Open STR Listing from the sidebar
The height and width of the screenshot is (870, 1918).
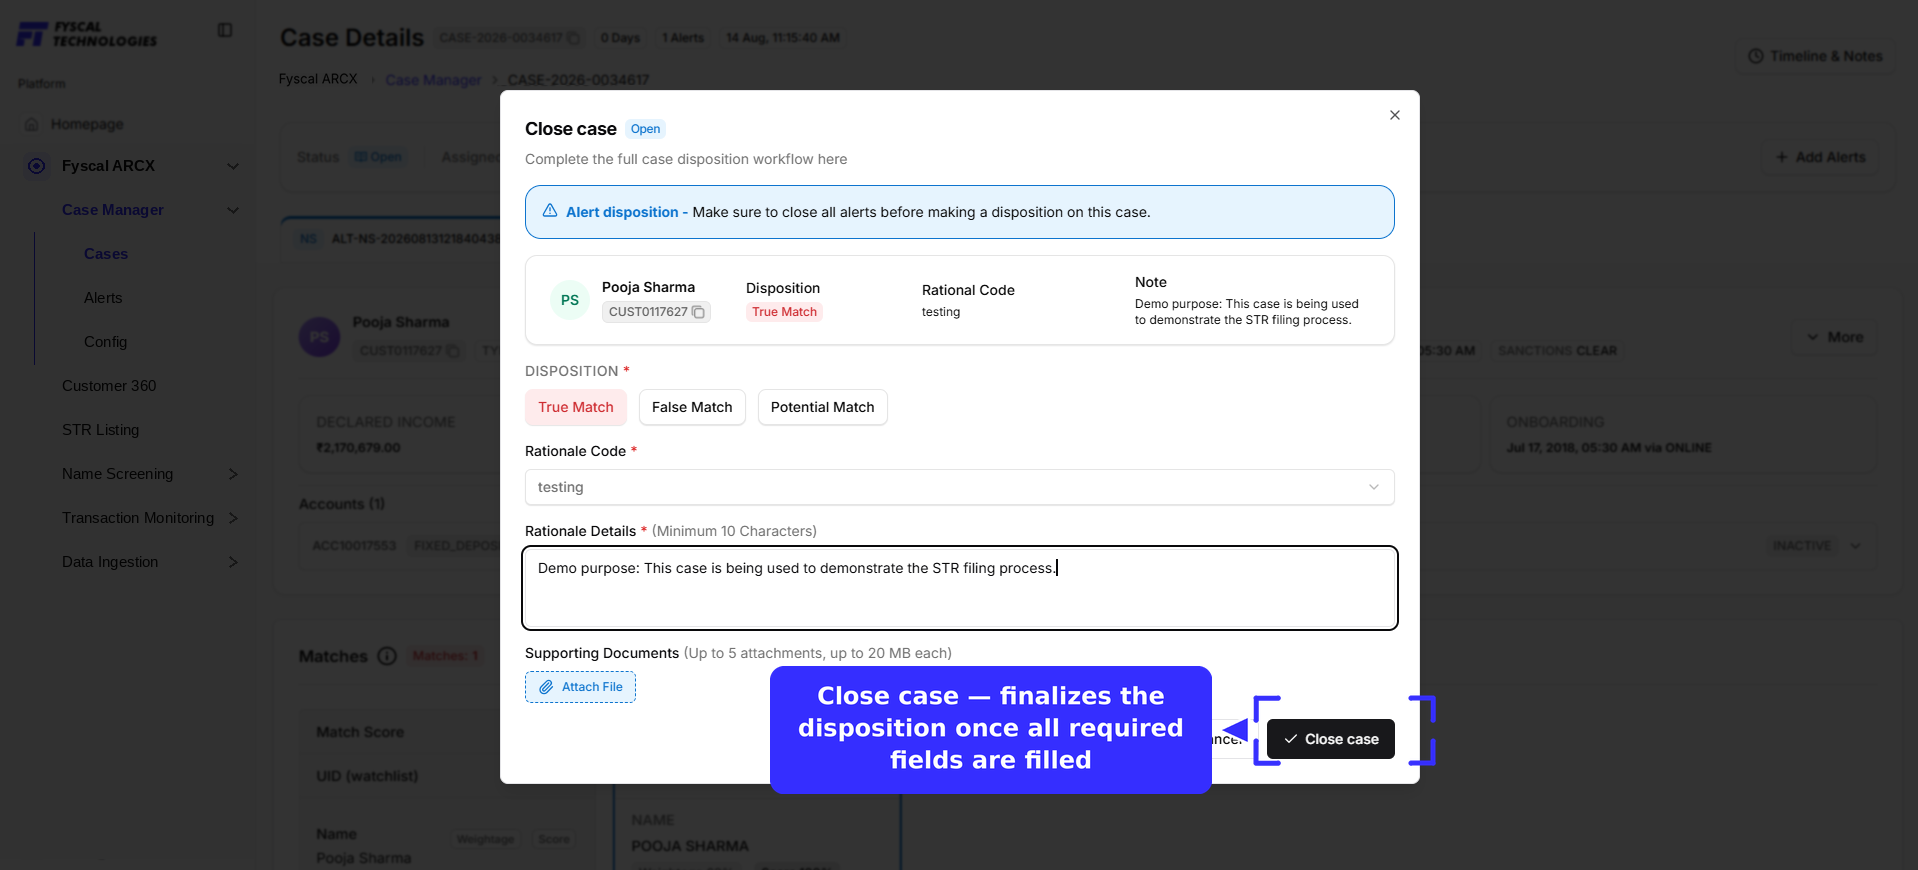tap(100, 430)
